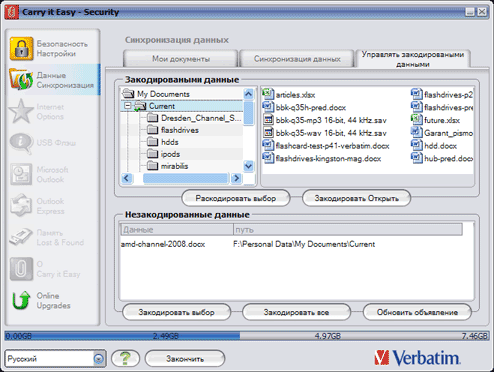Click the Данные column header
The image size is (494, 372).
coord(177,230)
